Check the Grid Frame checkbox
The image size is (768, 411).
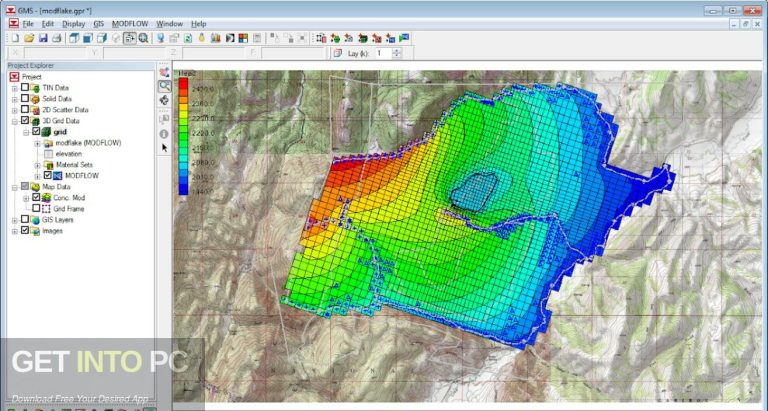(x=36, y=208)
